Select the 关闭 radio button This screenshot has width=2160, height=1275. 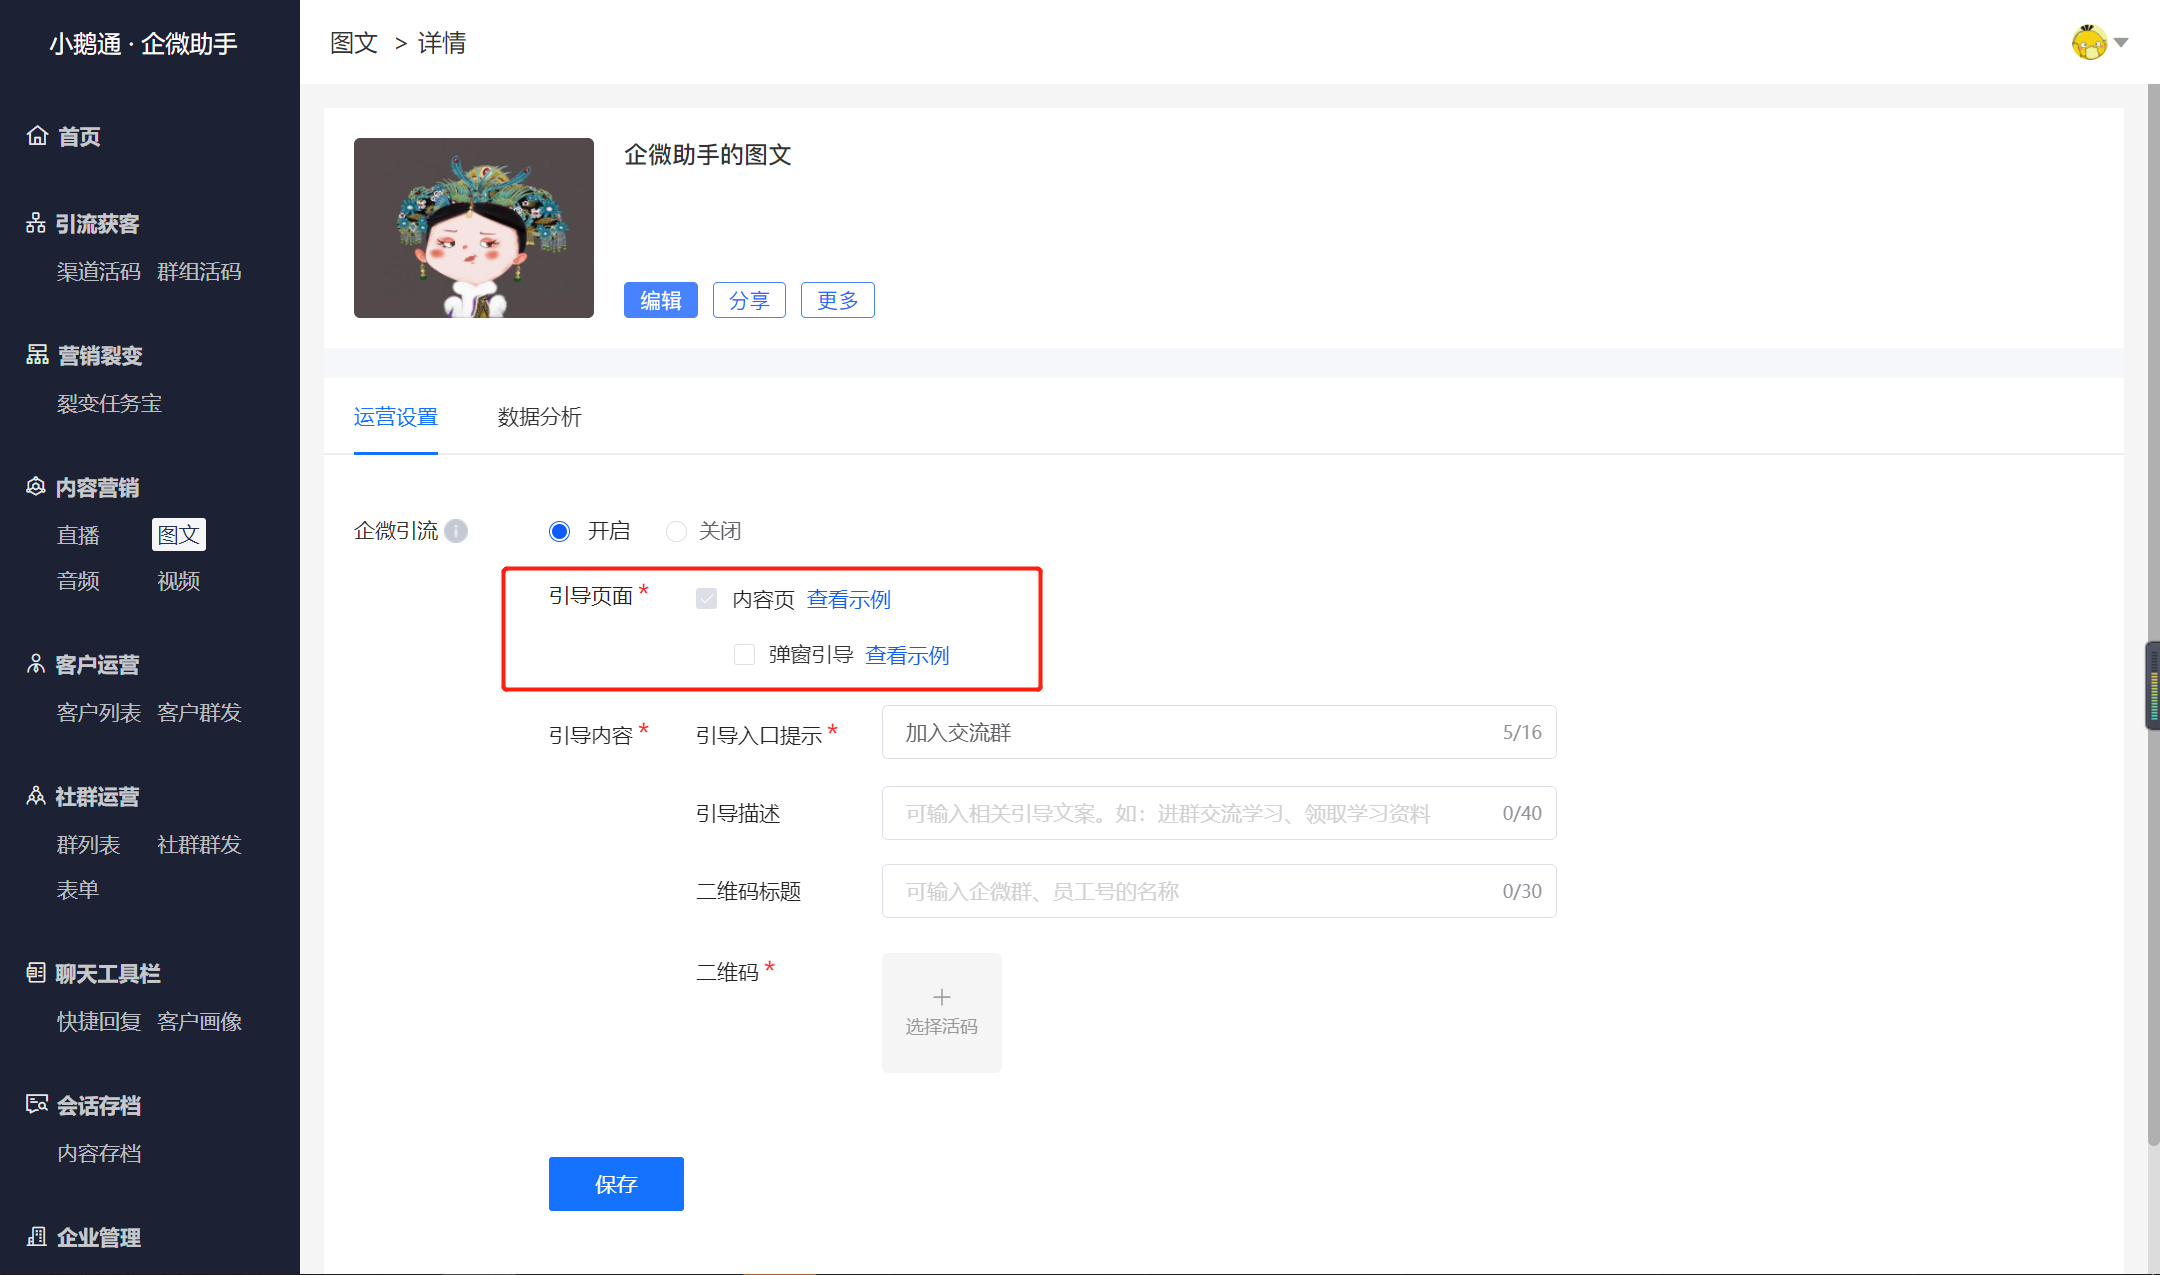click(677, 531)
